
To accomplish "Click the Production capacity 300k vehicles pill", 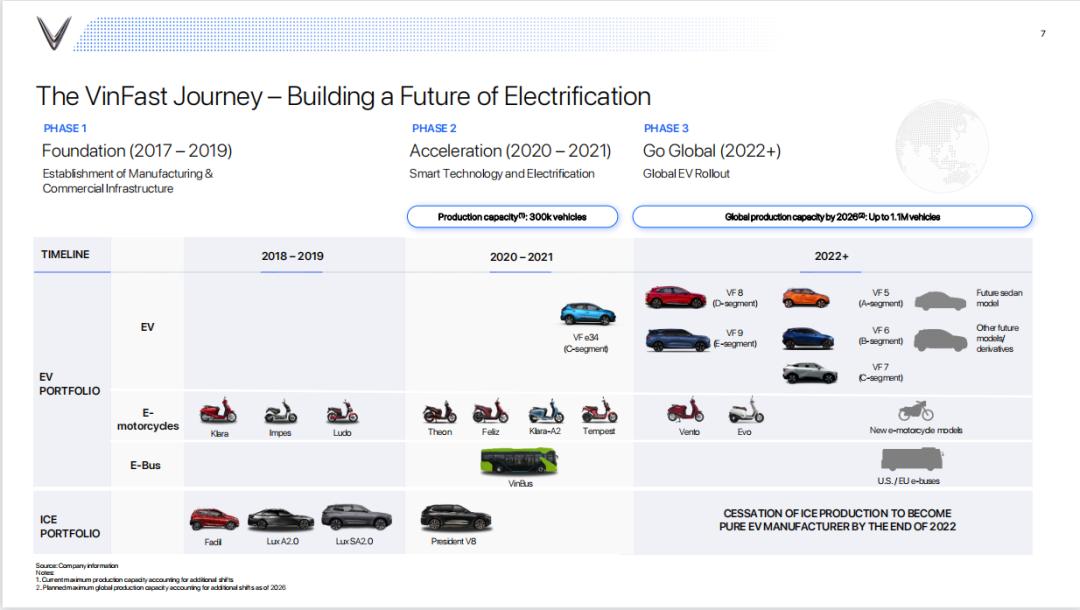I will [512, 217].
